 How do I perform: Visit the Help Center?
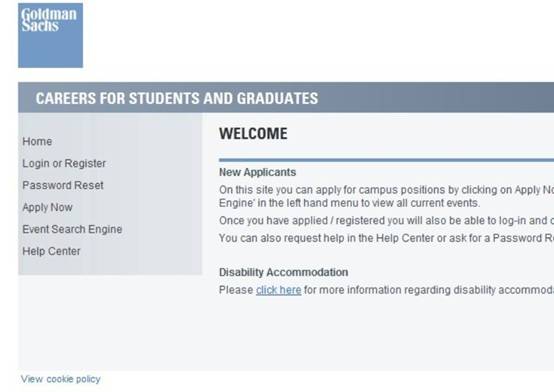click(51, 251)
